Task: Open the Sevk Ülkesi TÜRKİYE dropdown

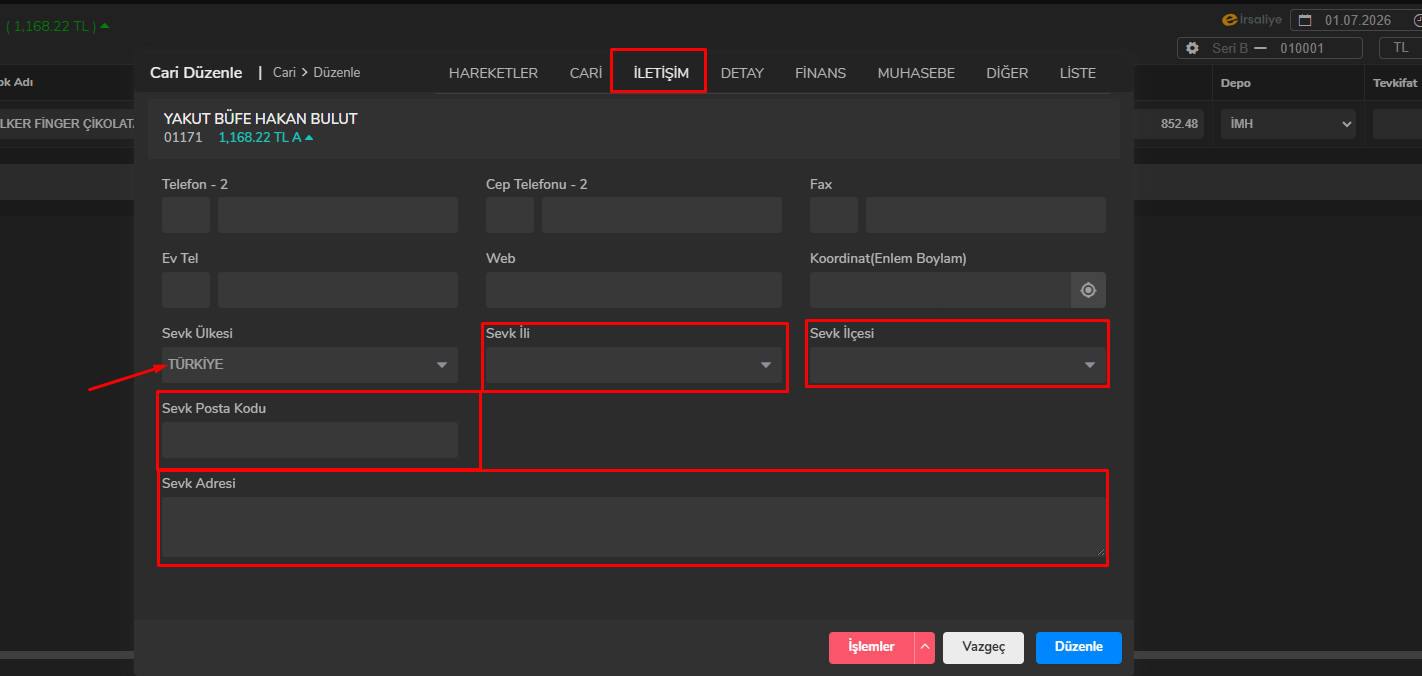Action: (310, 365)
